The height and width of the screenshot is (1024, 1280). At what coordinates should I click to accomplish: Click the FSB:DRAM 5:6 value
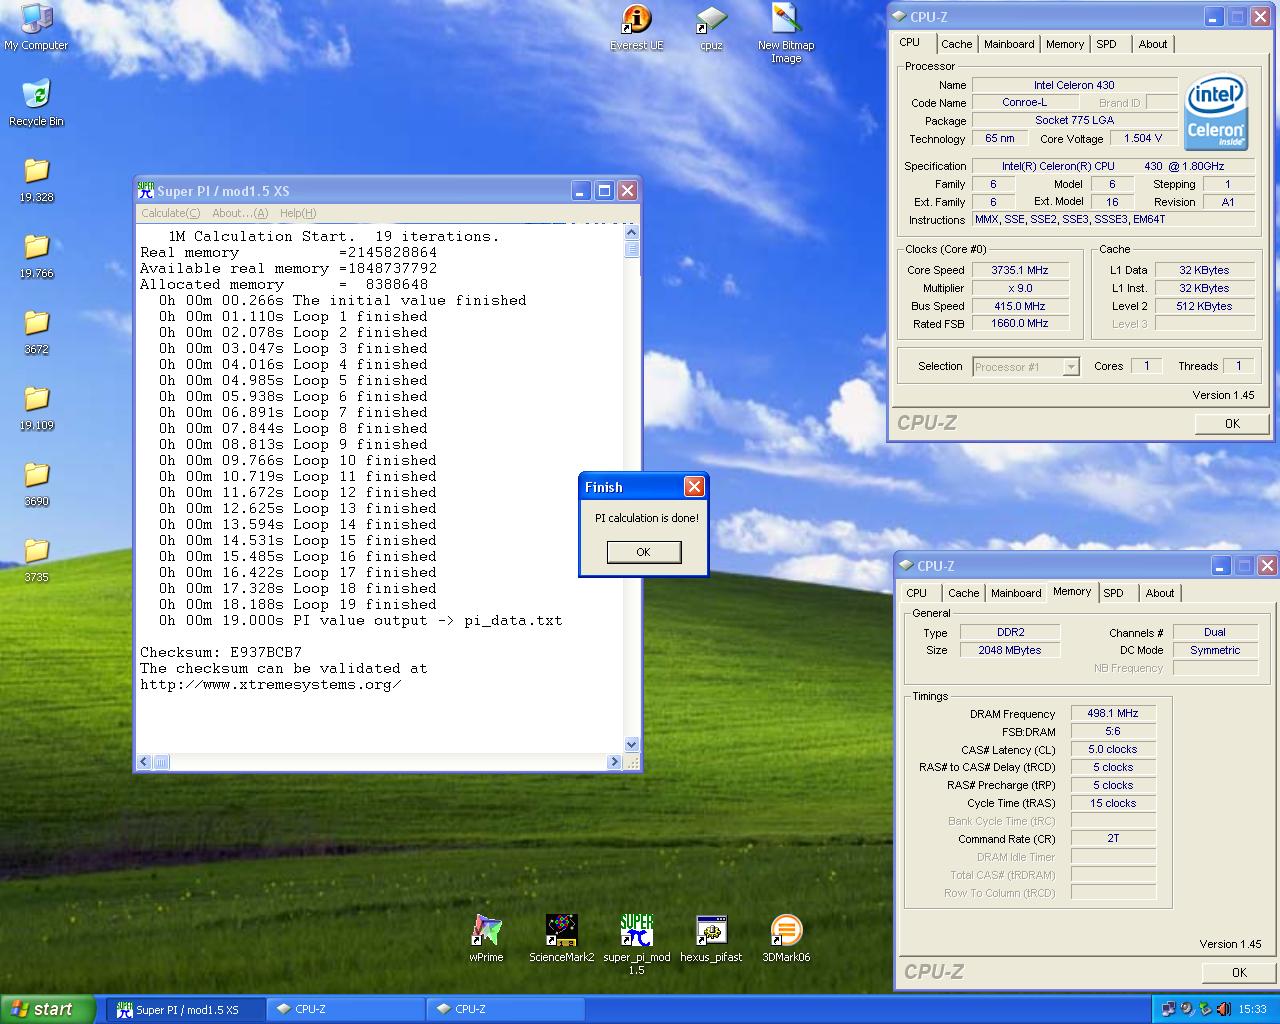(x=1112, y=732)
